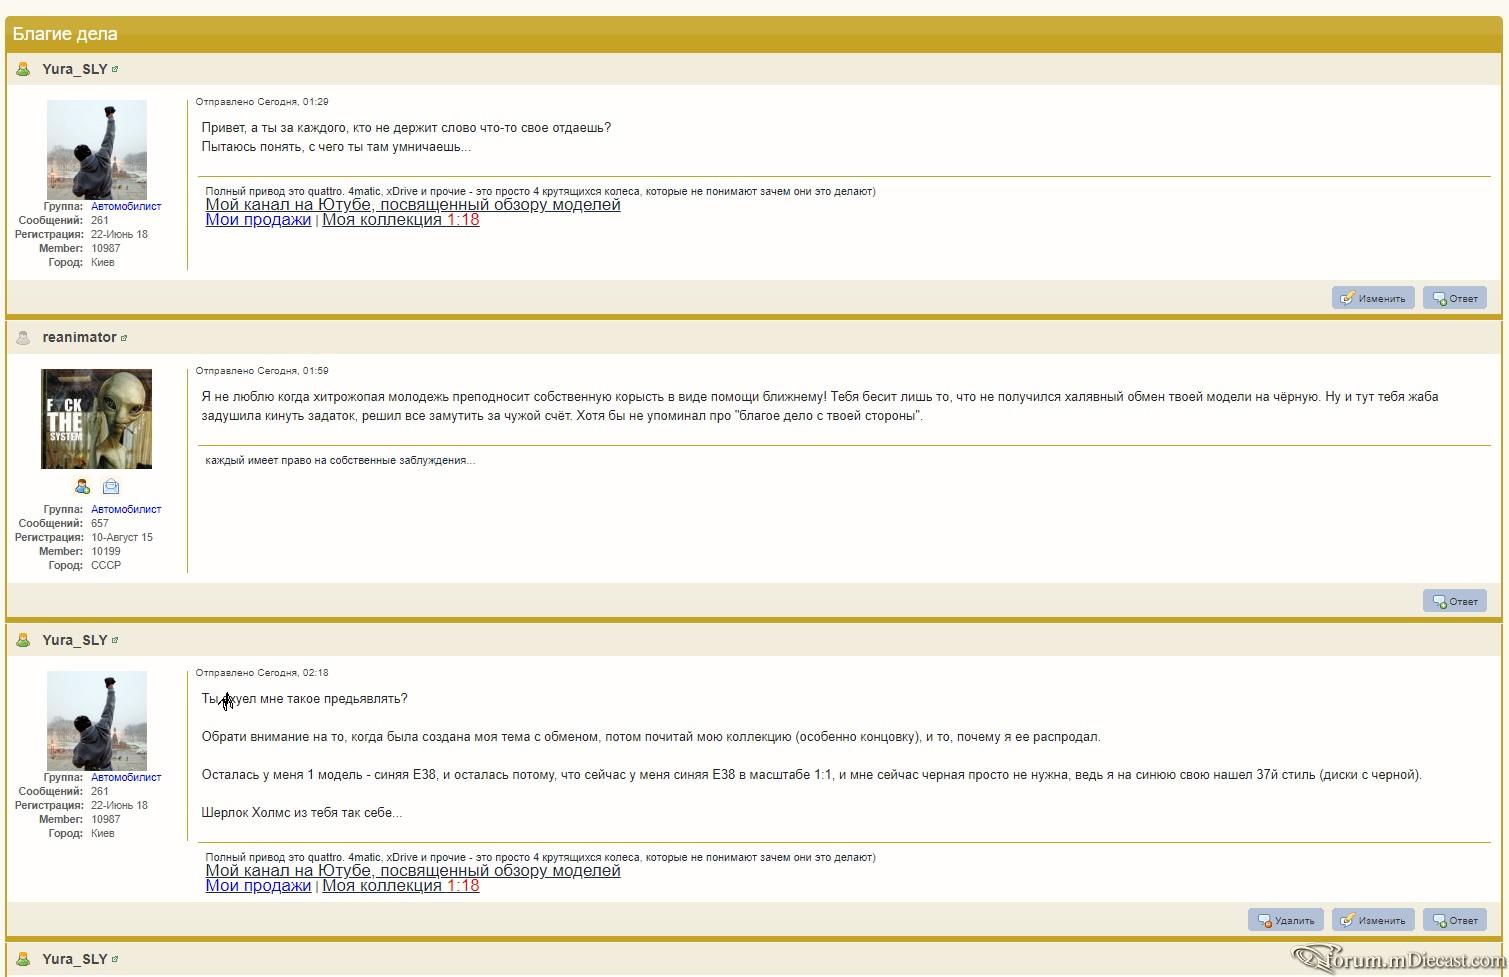Open reanimator alien avatar image
The image size is (1509, 977).
pos(96,419)
